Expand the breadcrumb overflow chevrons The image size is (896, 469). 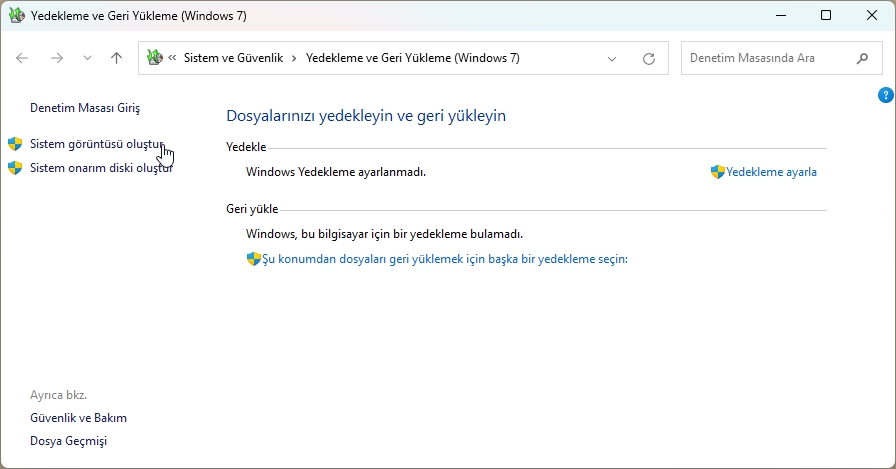[x=172, y=58]
